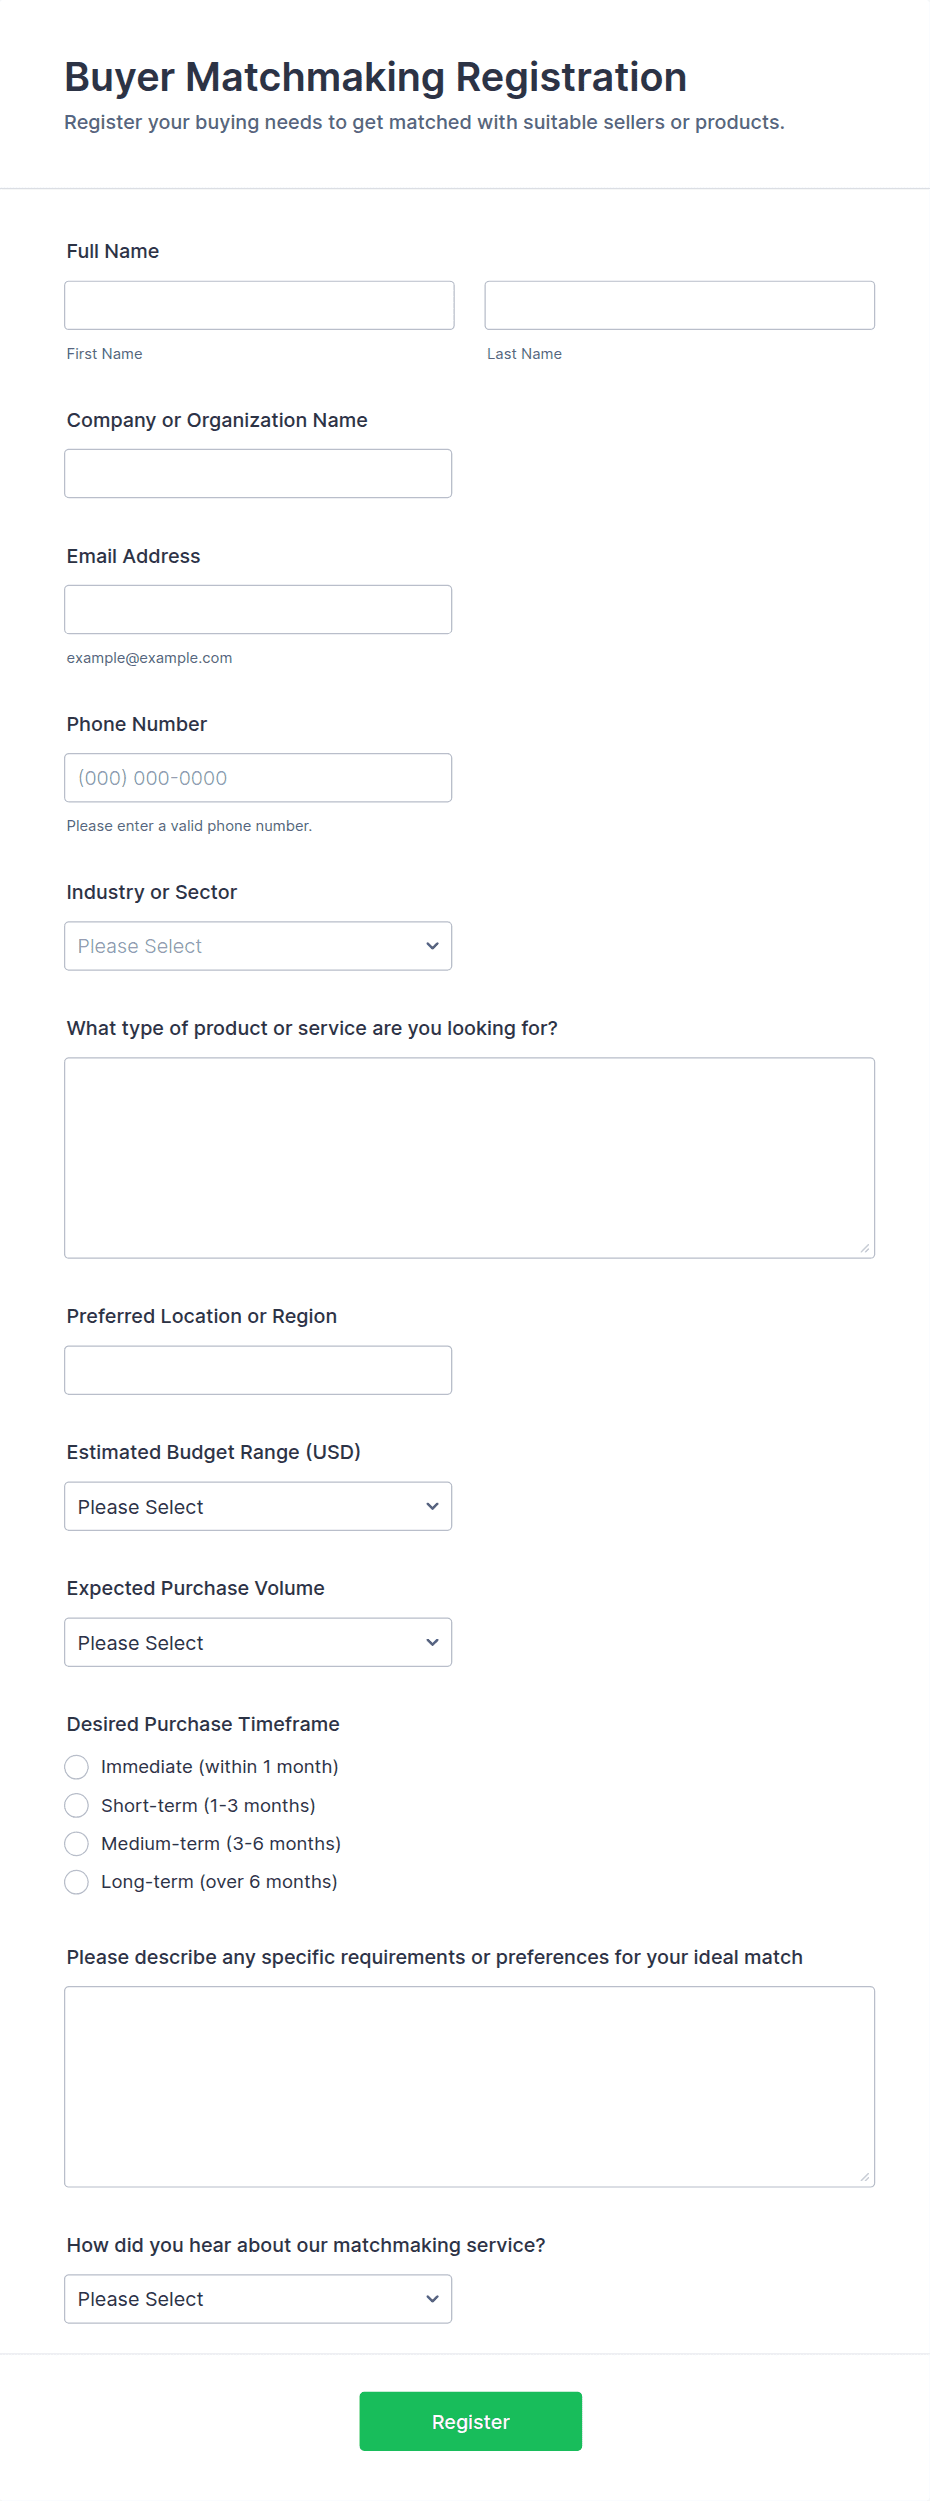
Task: Choose the Short-term (1-3 months) option
Action: click(77, 1805)
